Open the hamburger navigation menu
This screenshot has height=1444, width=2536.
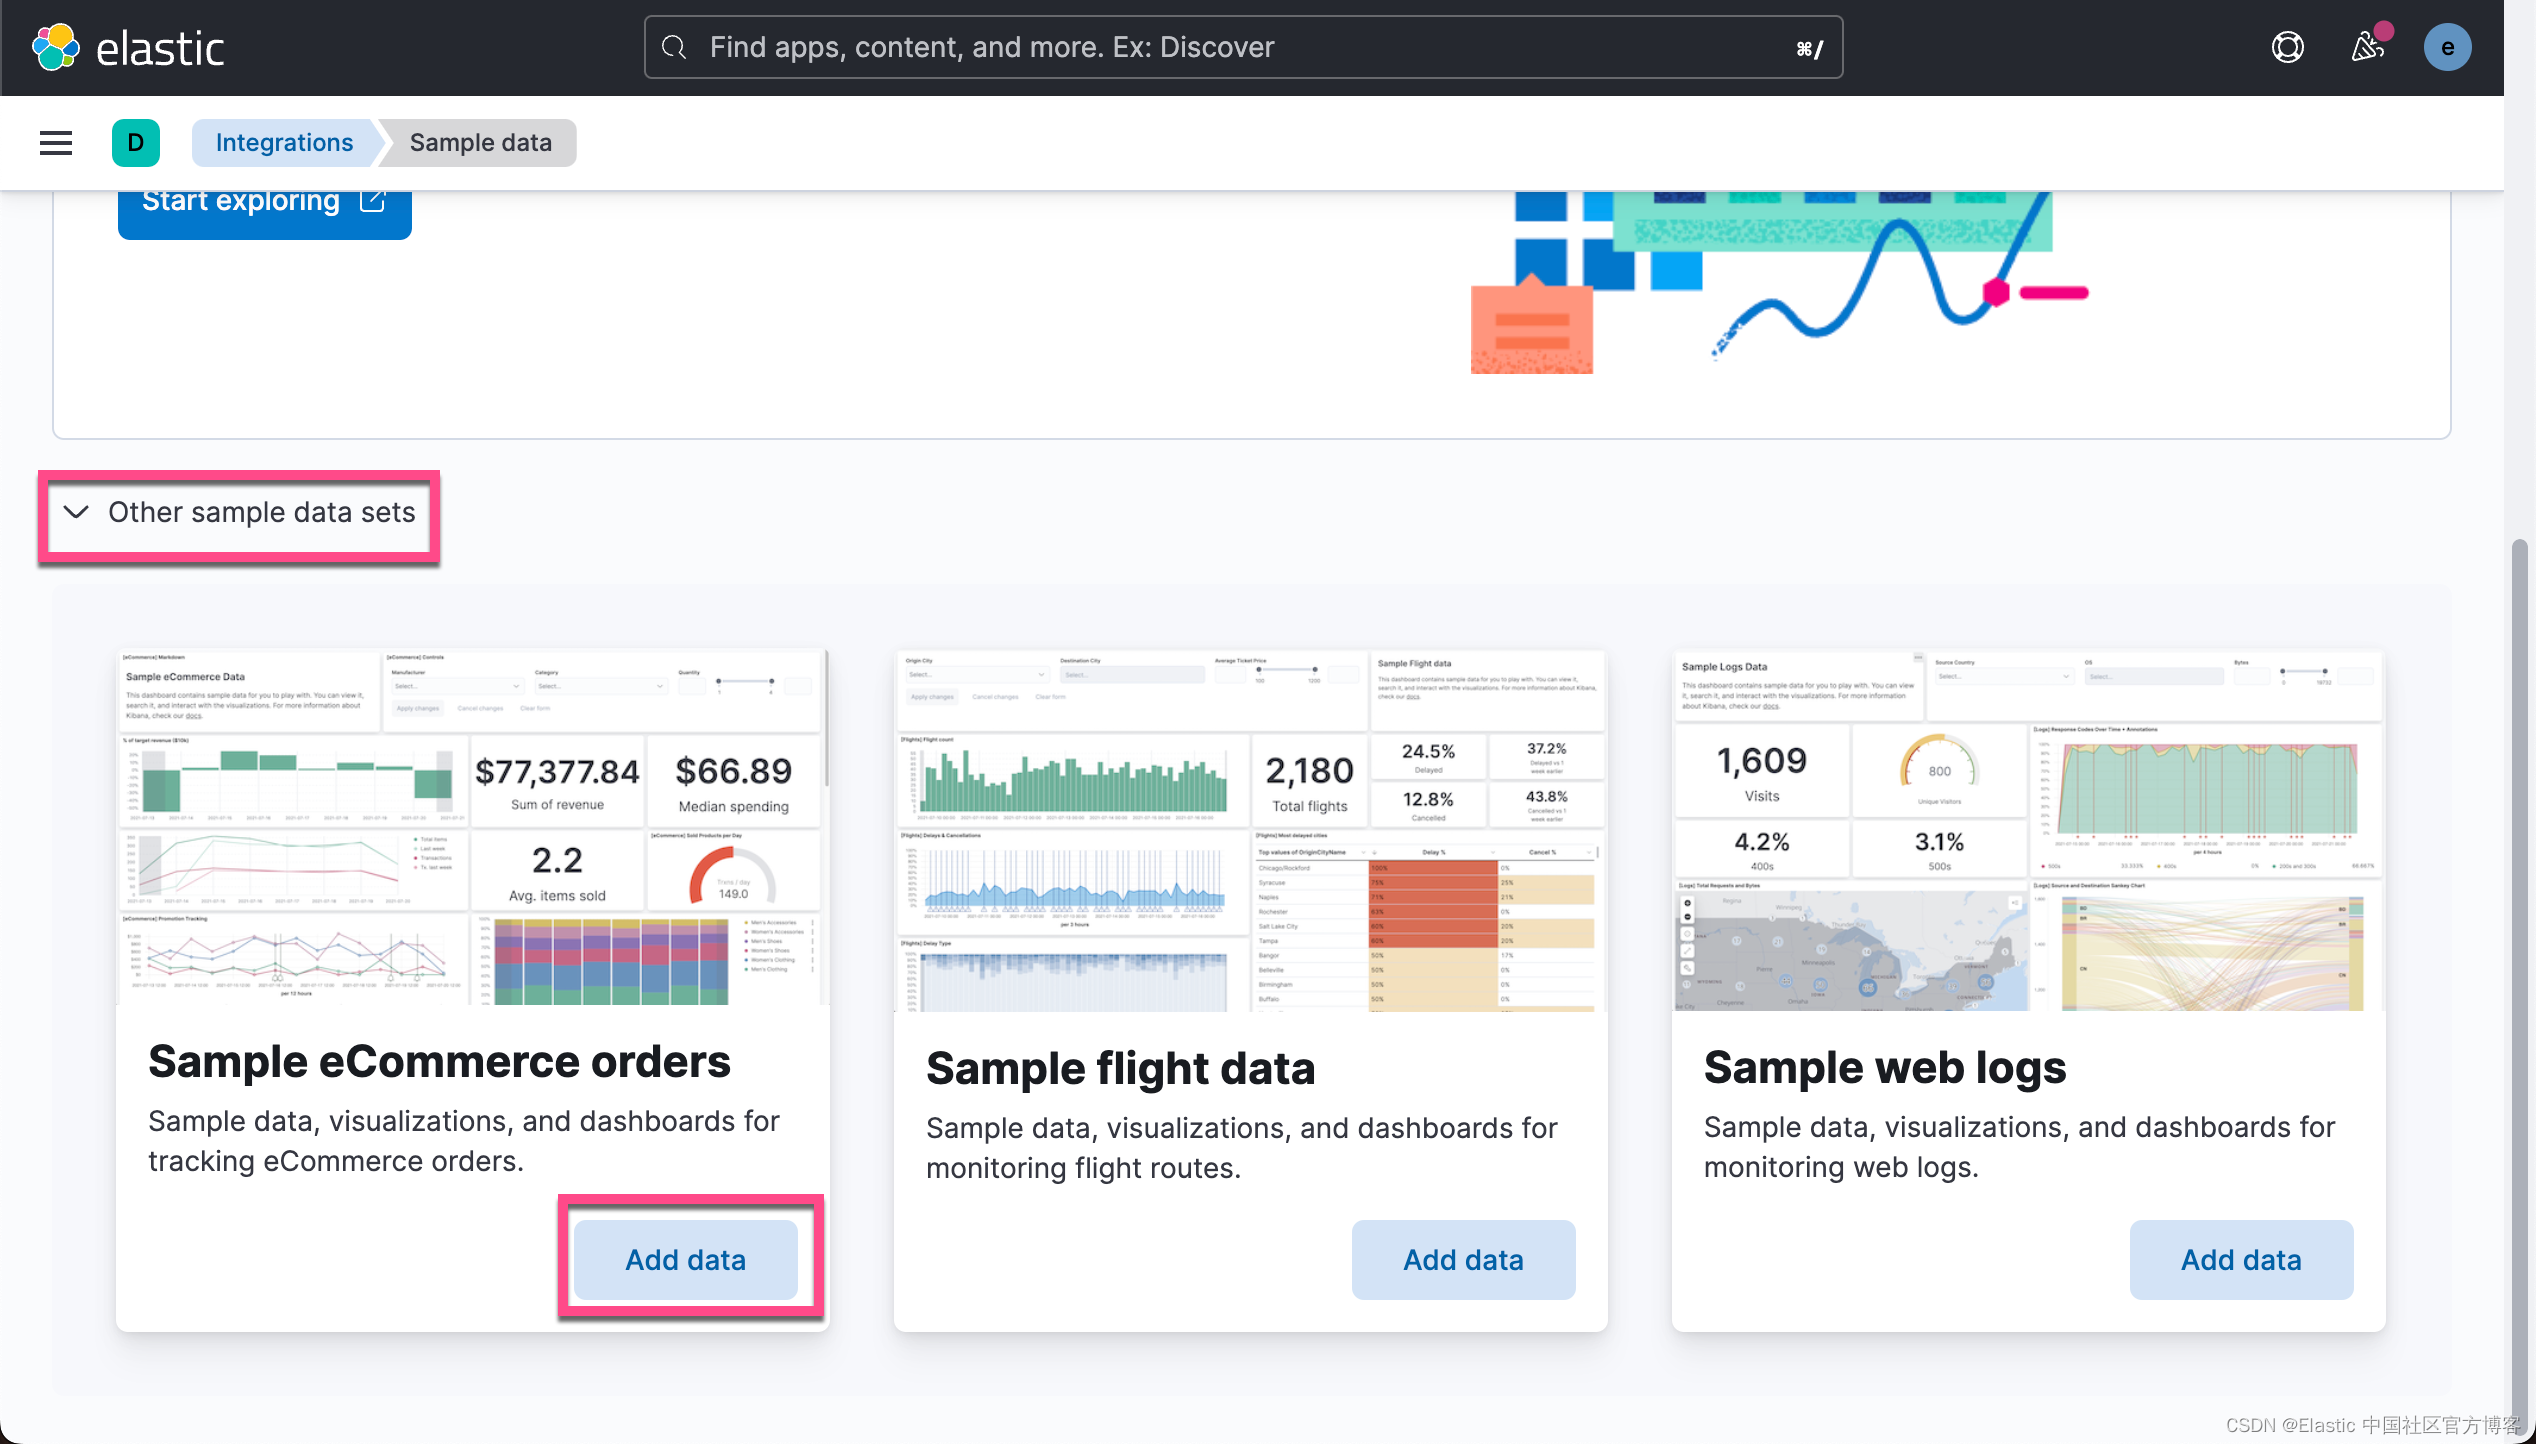point(56,143)
